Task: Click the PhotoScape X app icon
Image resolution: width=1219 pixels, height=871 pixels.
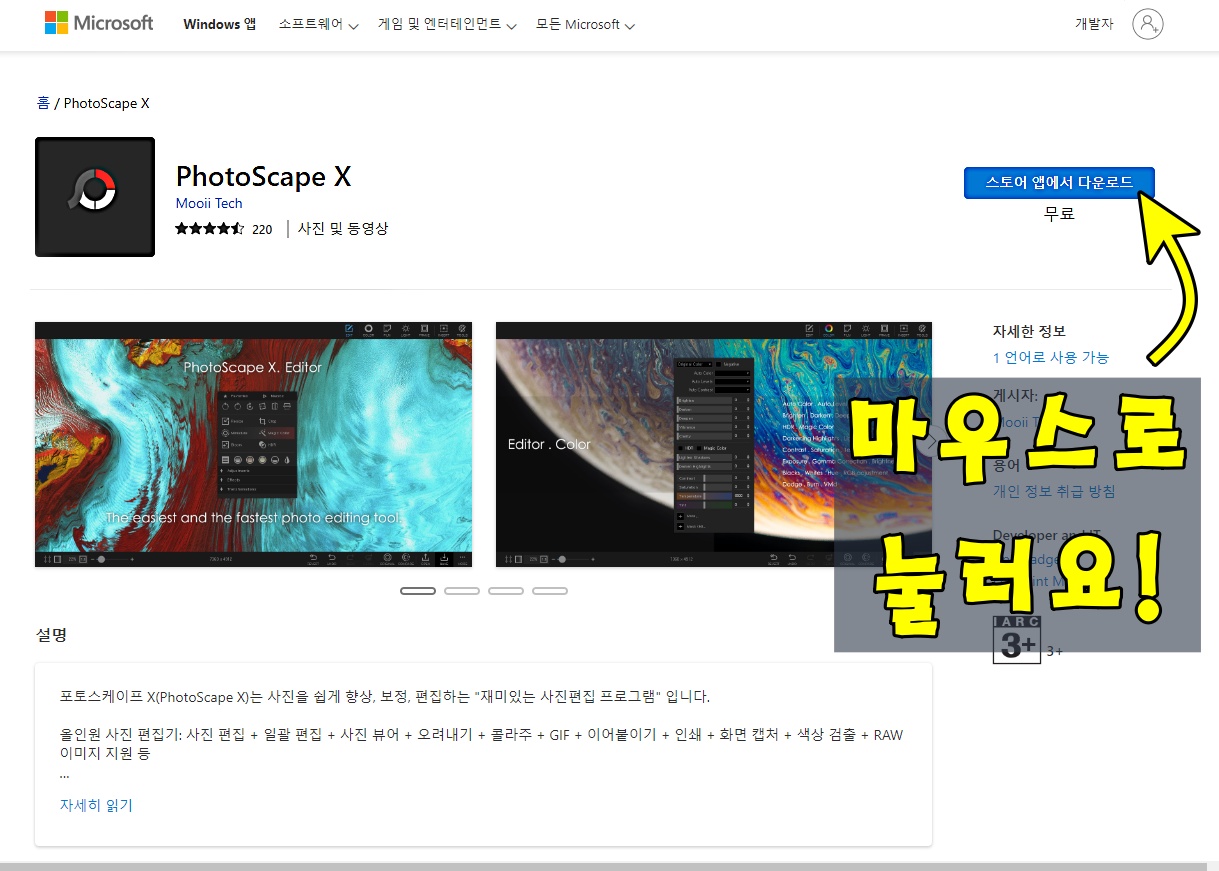Action: point(95,197)
